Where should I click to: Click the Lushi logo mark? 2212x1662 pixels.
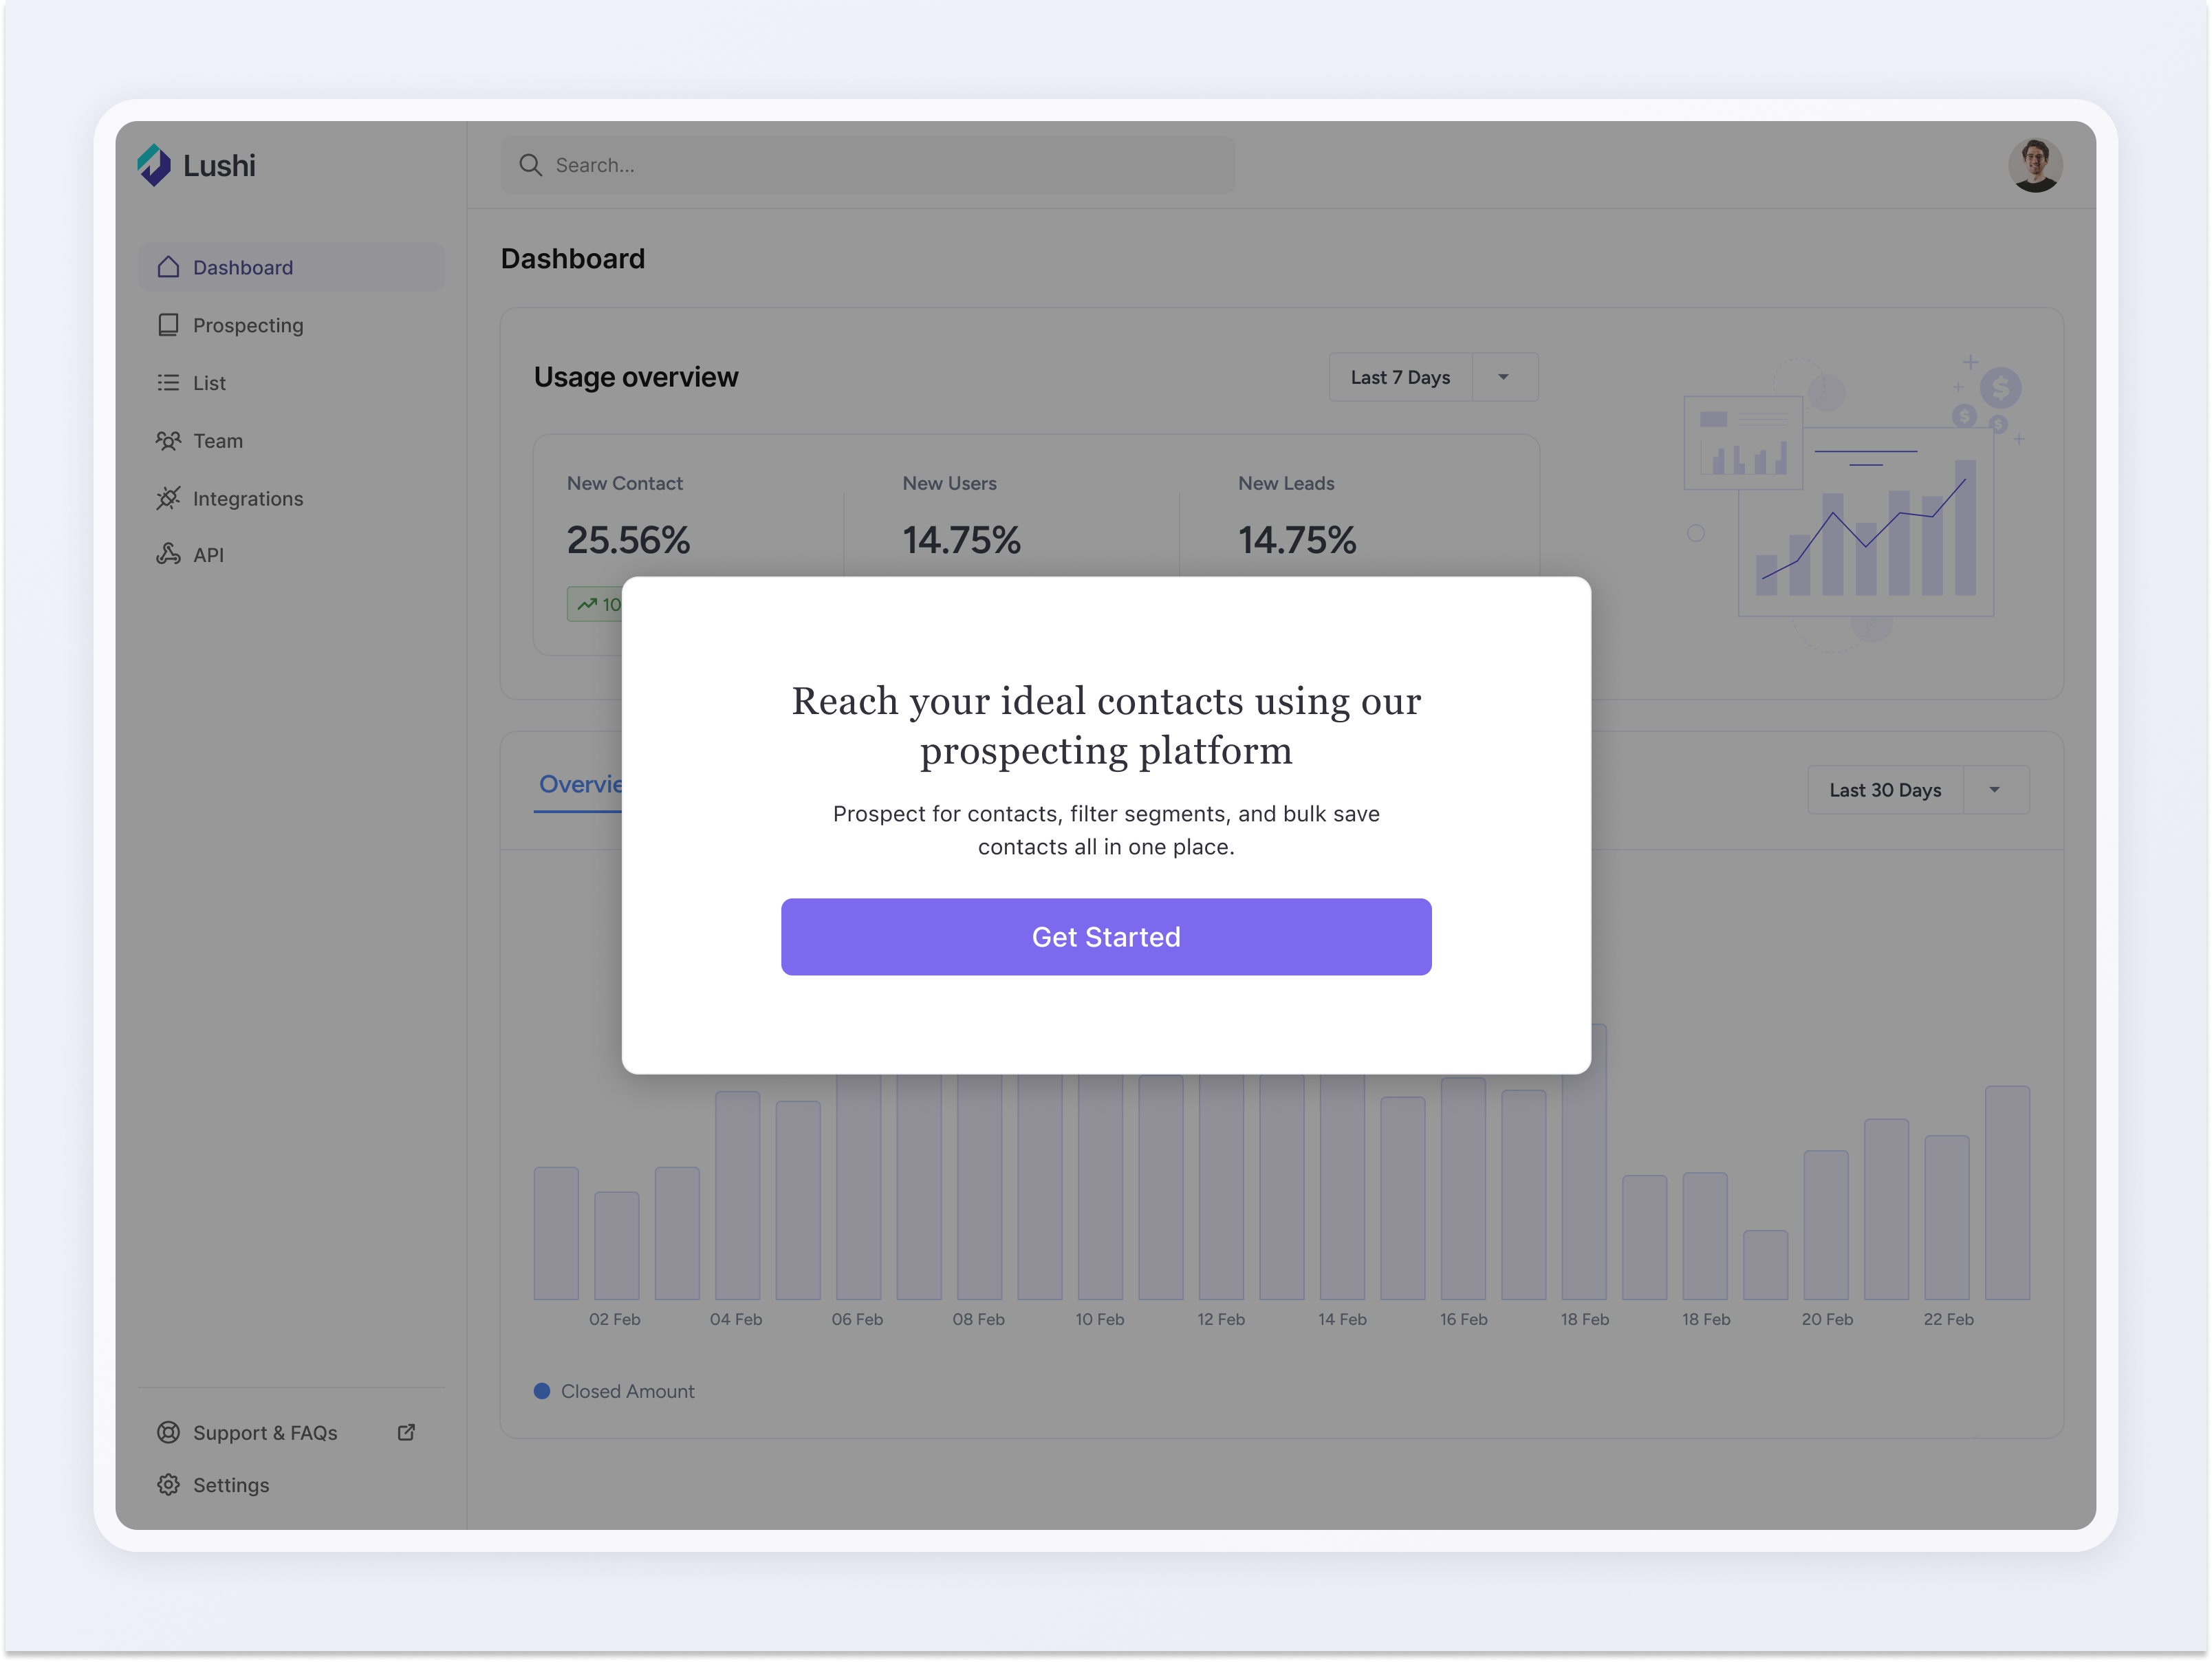coord(153,164)
